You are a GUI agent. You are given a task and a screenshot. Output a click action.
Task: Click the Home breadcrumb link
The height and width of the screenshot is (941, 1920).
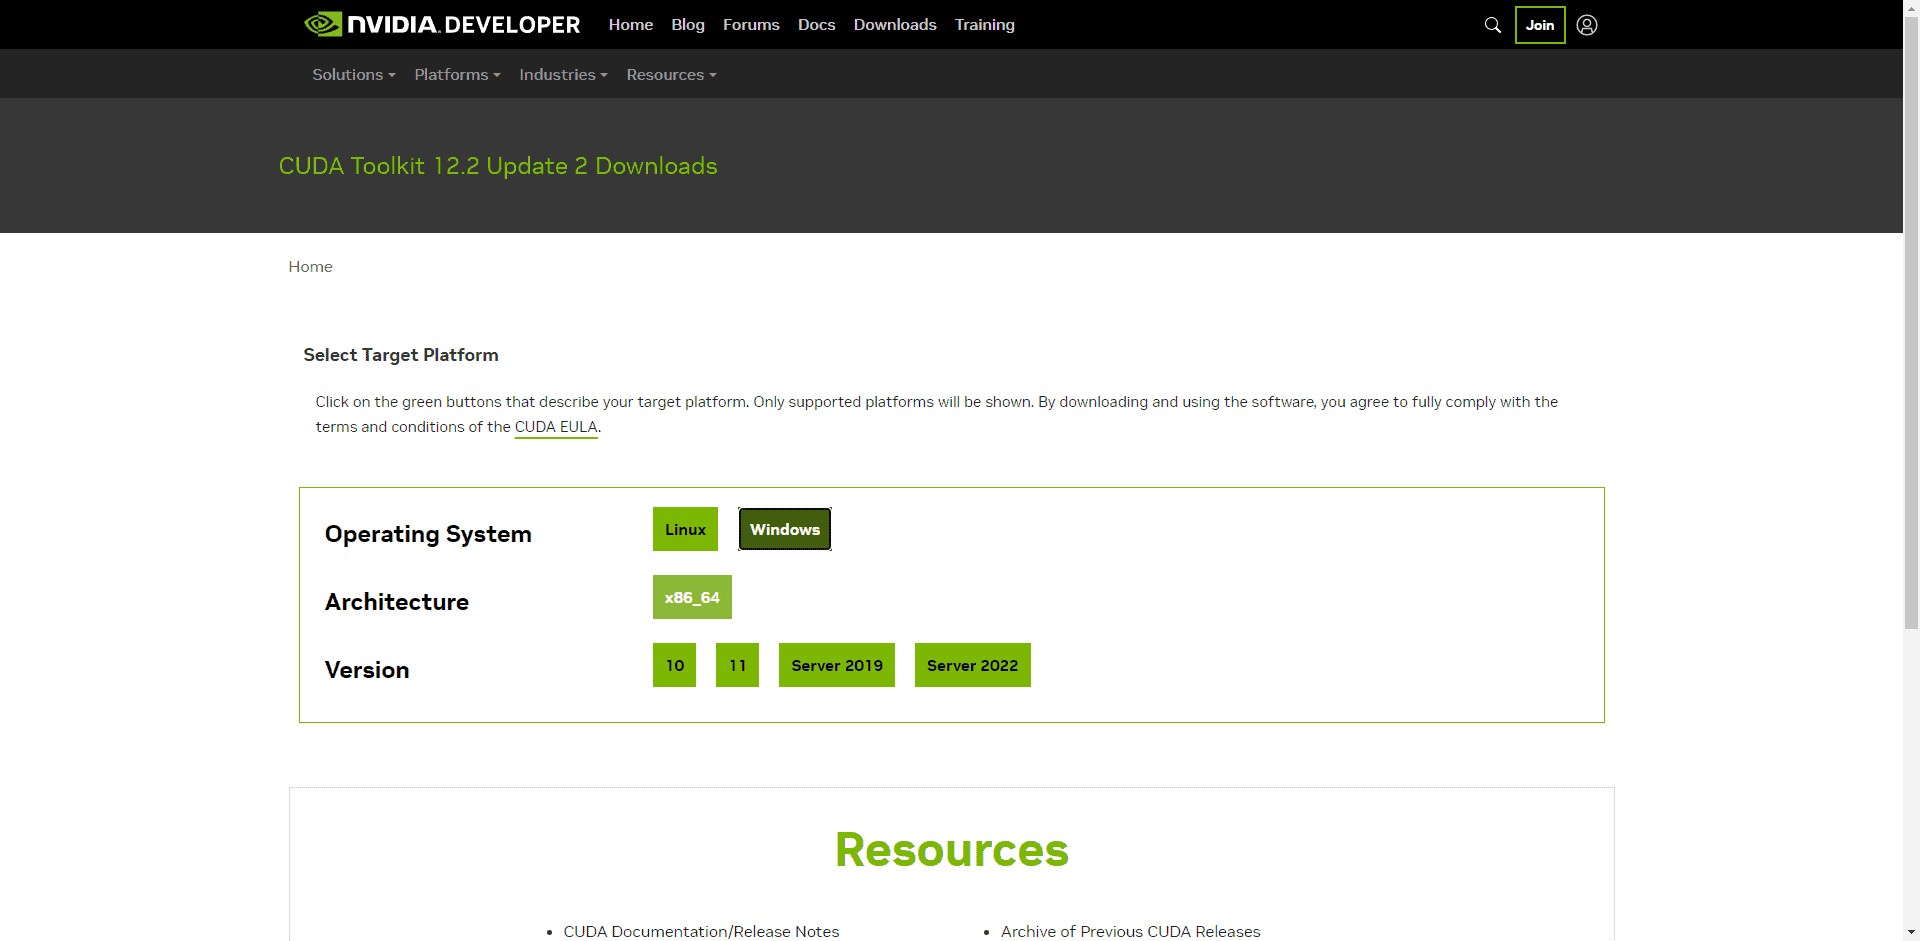coord(310,267)
